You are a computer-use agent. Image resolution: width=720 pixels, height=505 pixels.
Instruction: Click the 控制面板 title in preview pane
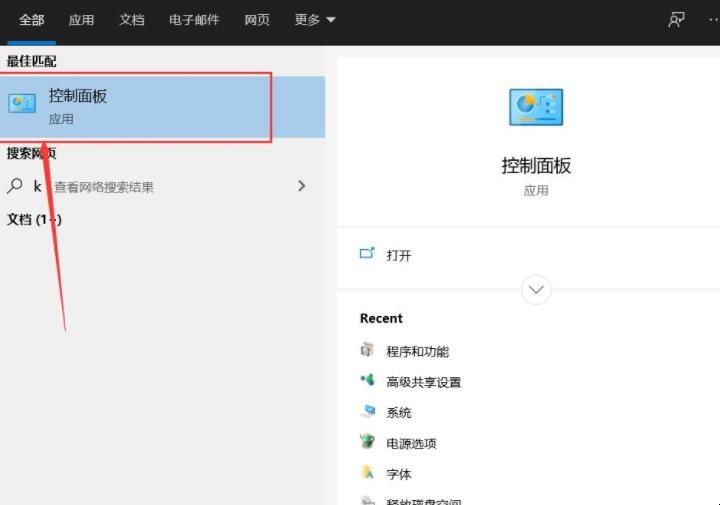536,166
